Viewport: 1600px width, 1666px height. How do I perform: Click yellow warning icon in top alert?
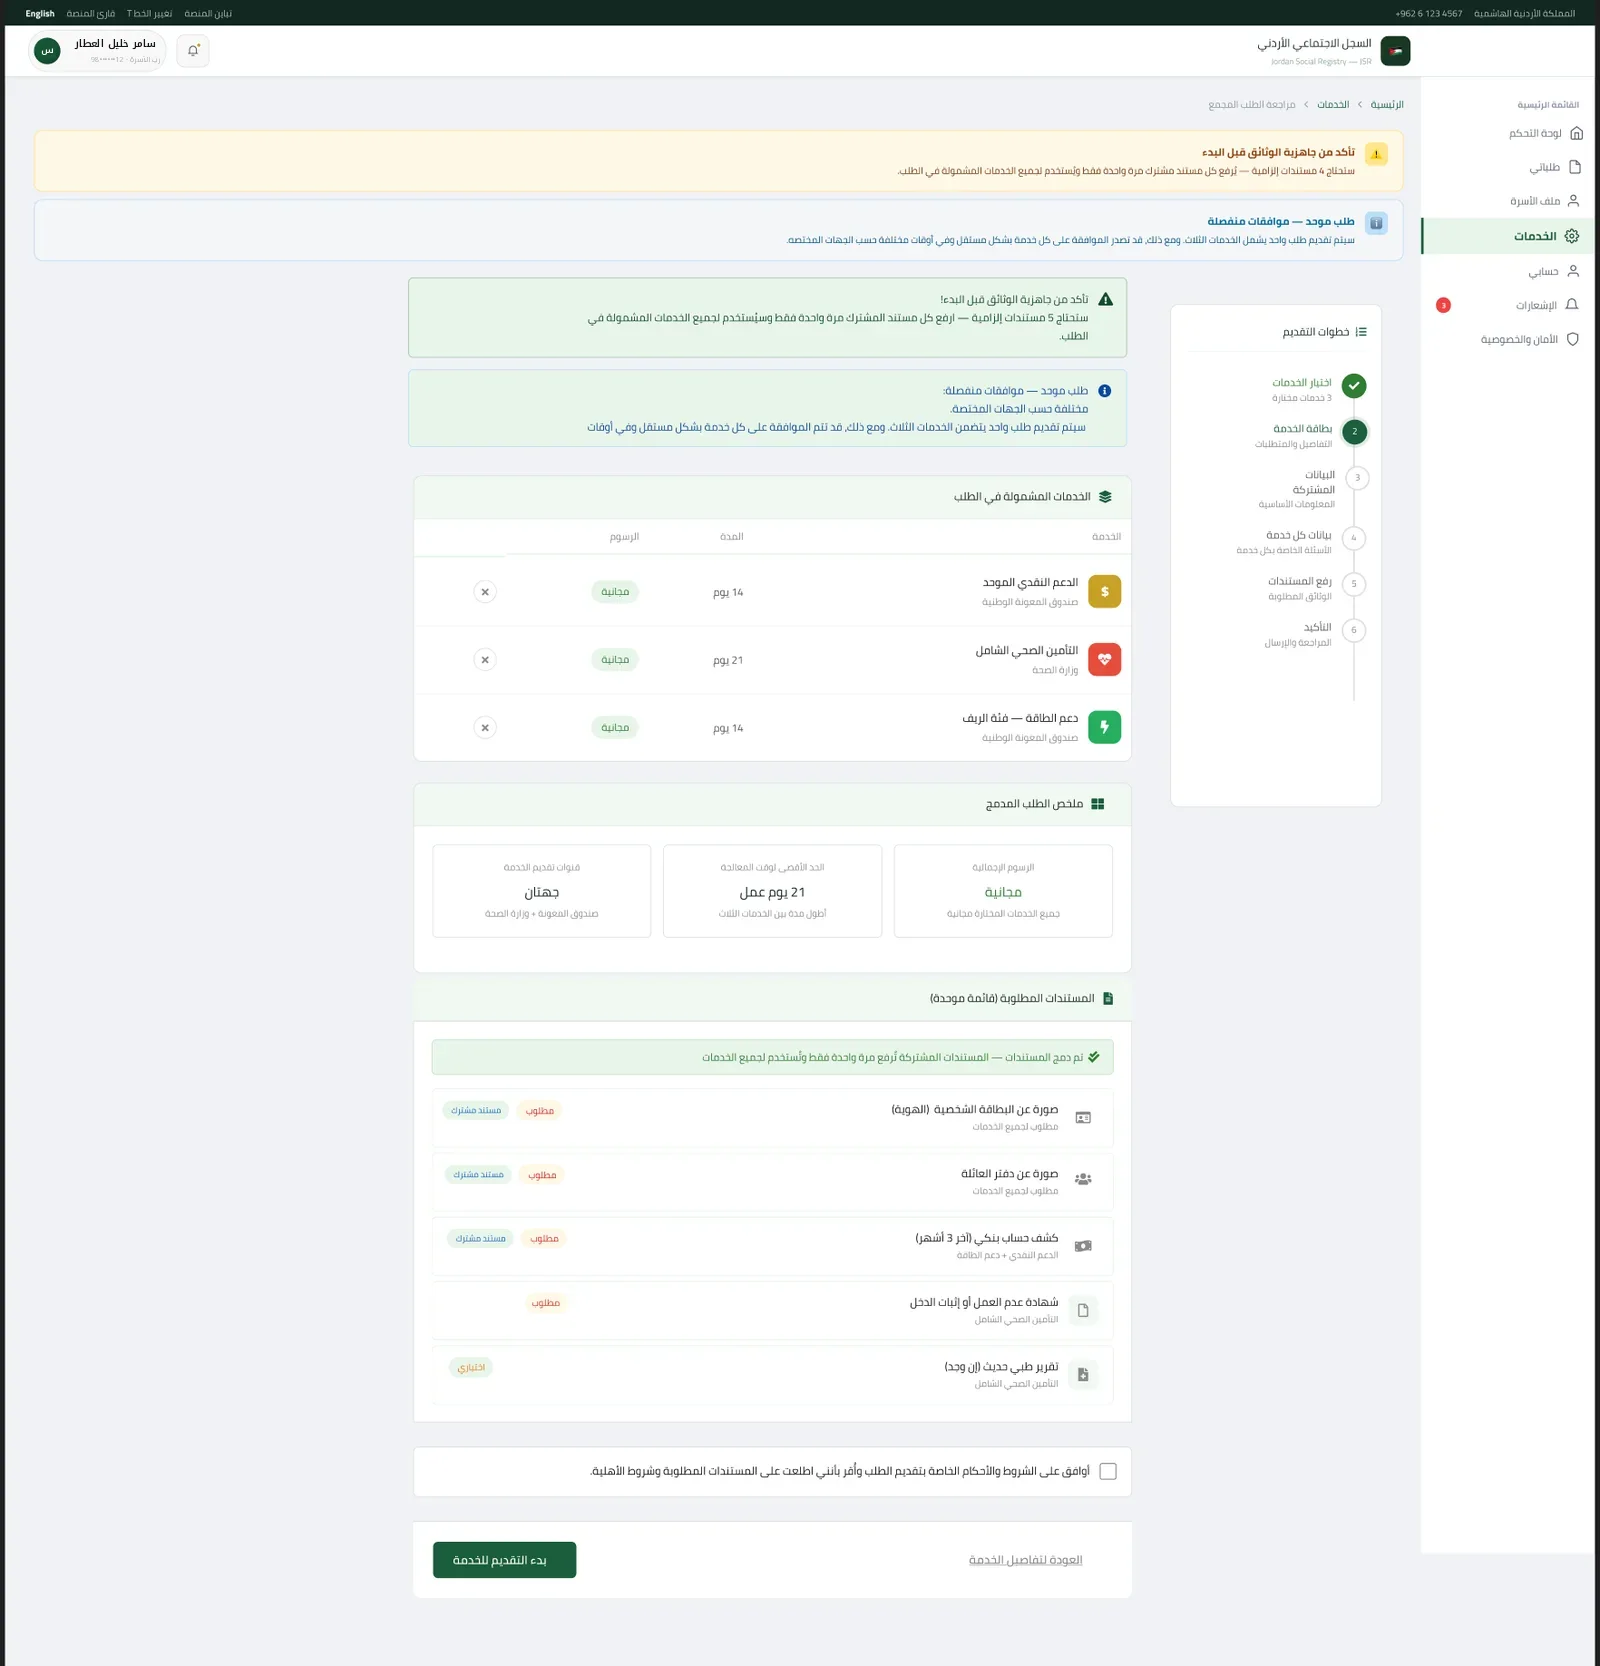[x=1376, y=154]
